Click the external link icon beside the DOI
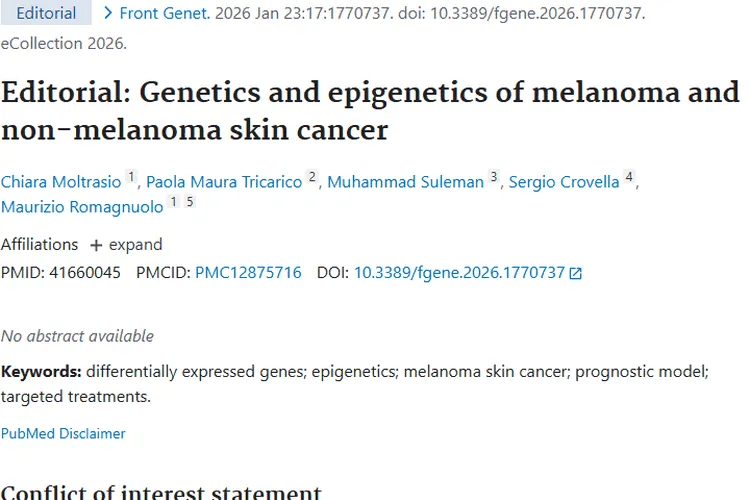750x500 pixels. coord(575,273)
